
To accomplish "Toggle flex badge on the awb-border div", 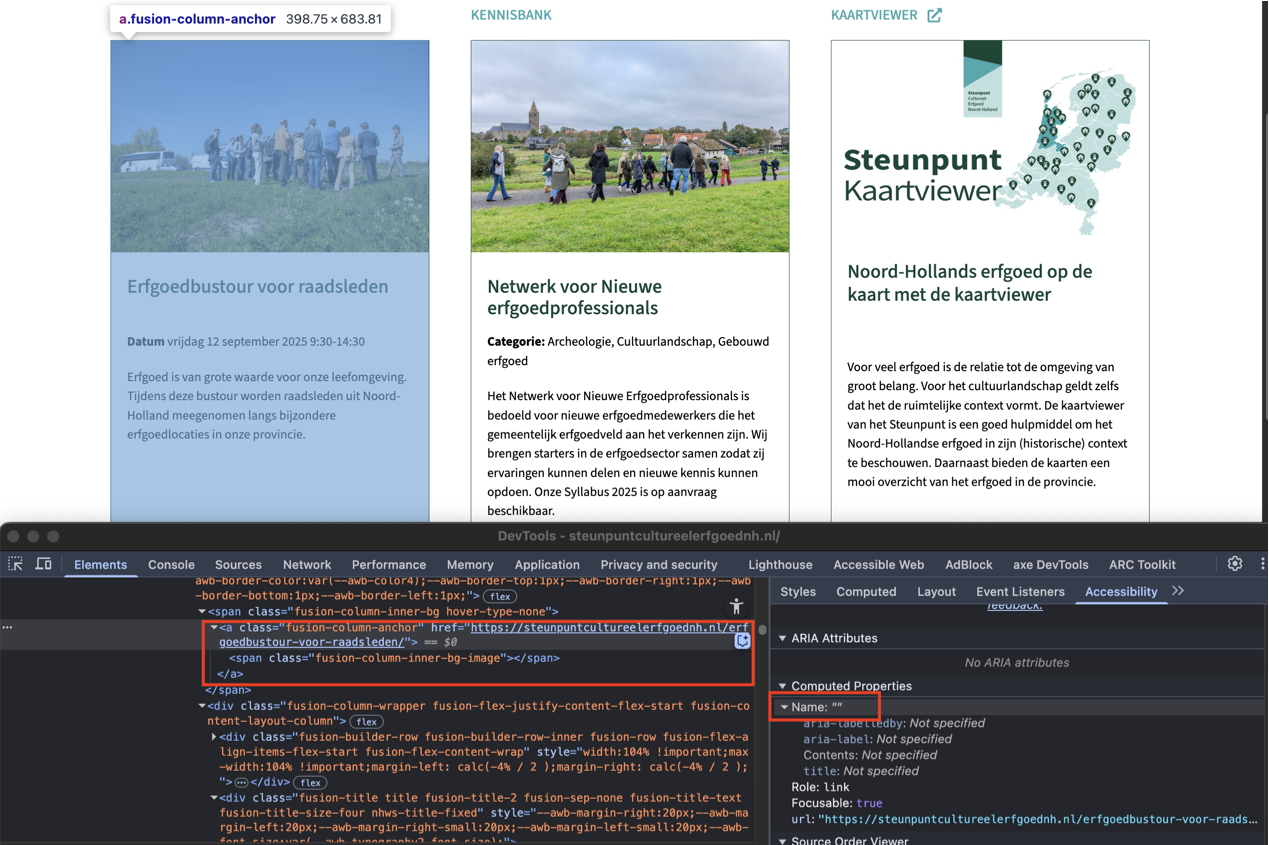I will click(500, 596).
